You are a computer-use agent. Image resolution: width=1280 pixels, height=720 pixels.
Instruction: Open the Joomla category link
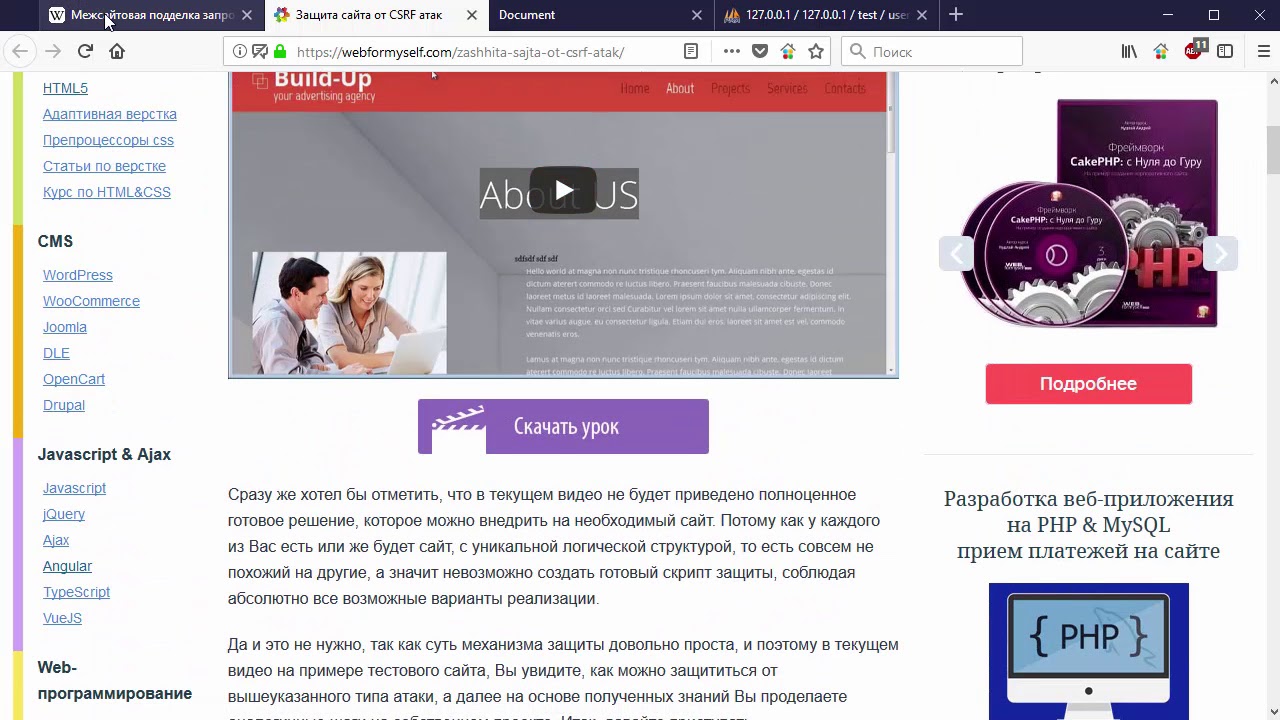pyautogui.click(x=65, y=327)
